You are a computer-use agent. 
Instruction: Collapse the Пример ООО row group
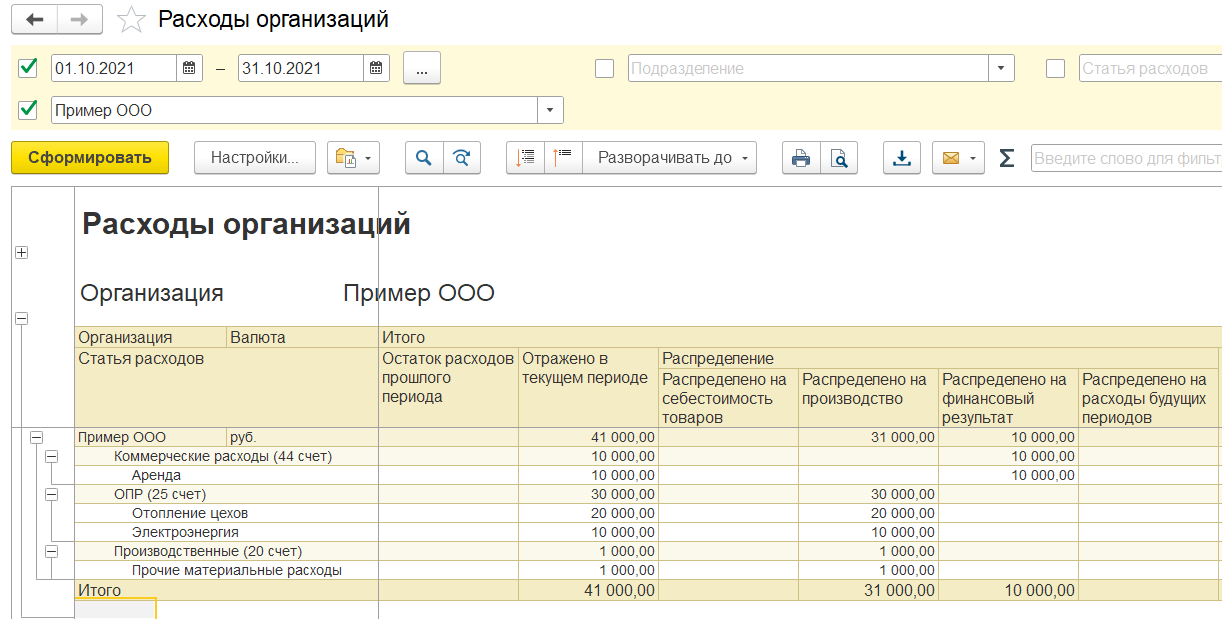37,437
